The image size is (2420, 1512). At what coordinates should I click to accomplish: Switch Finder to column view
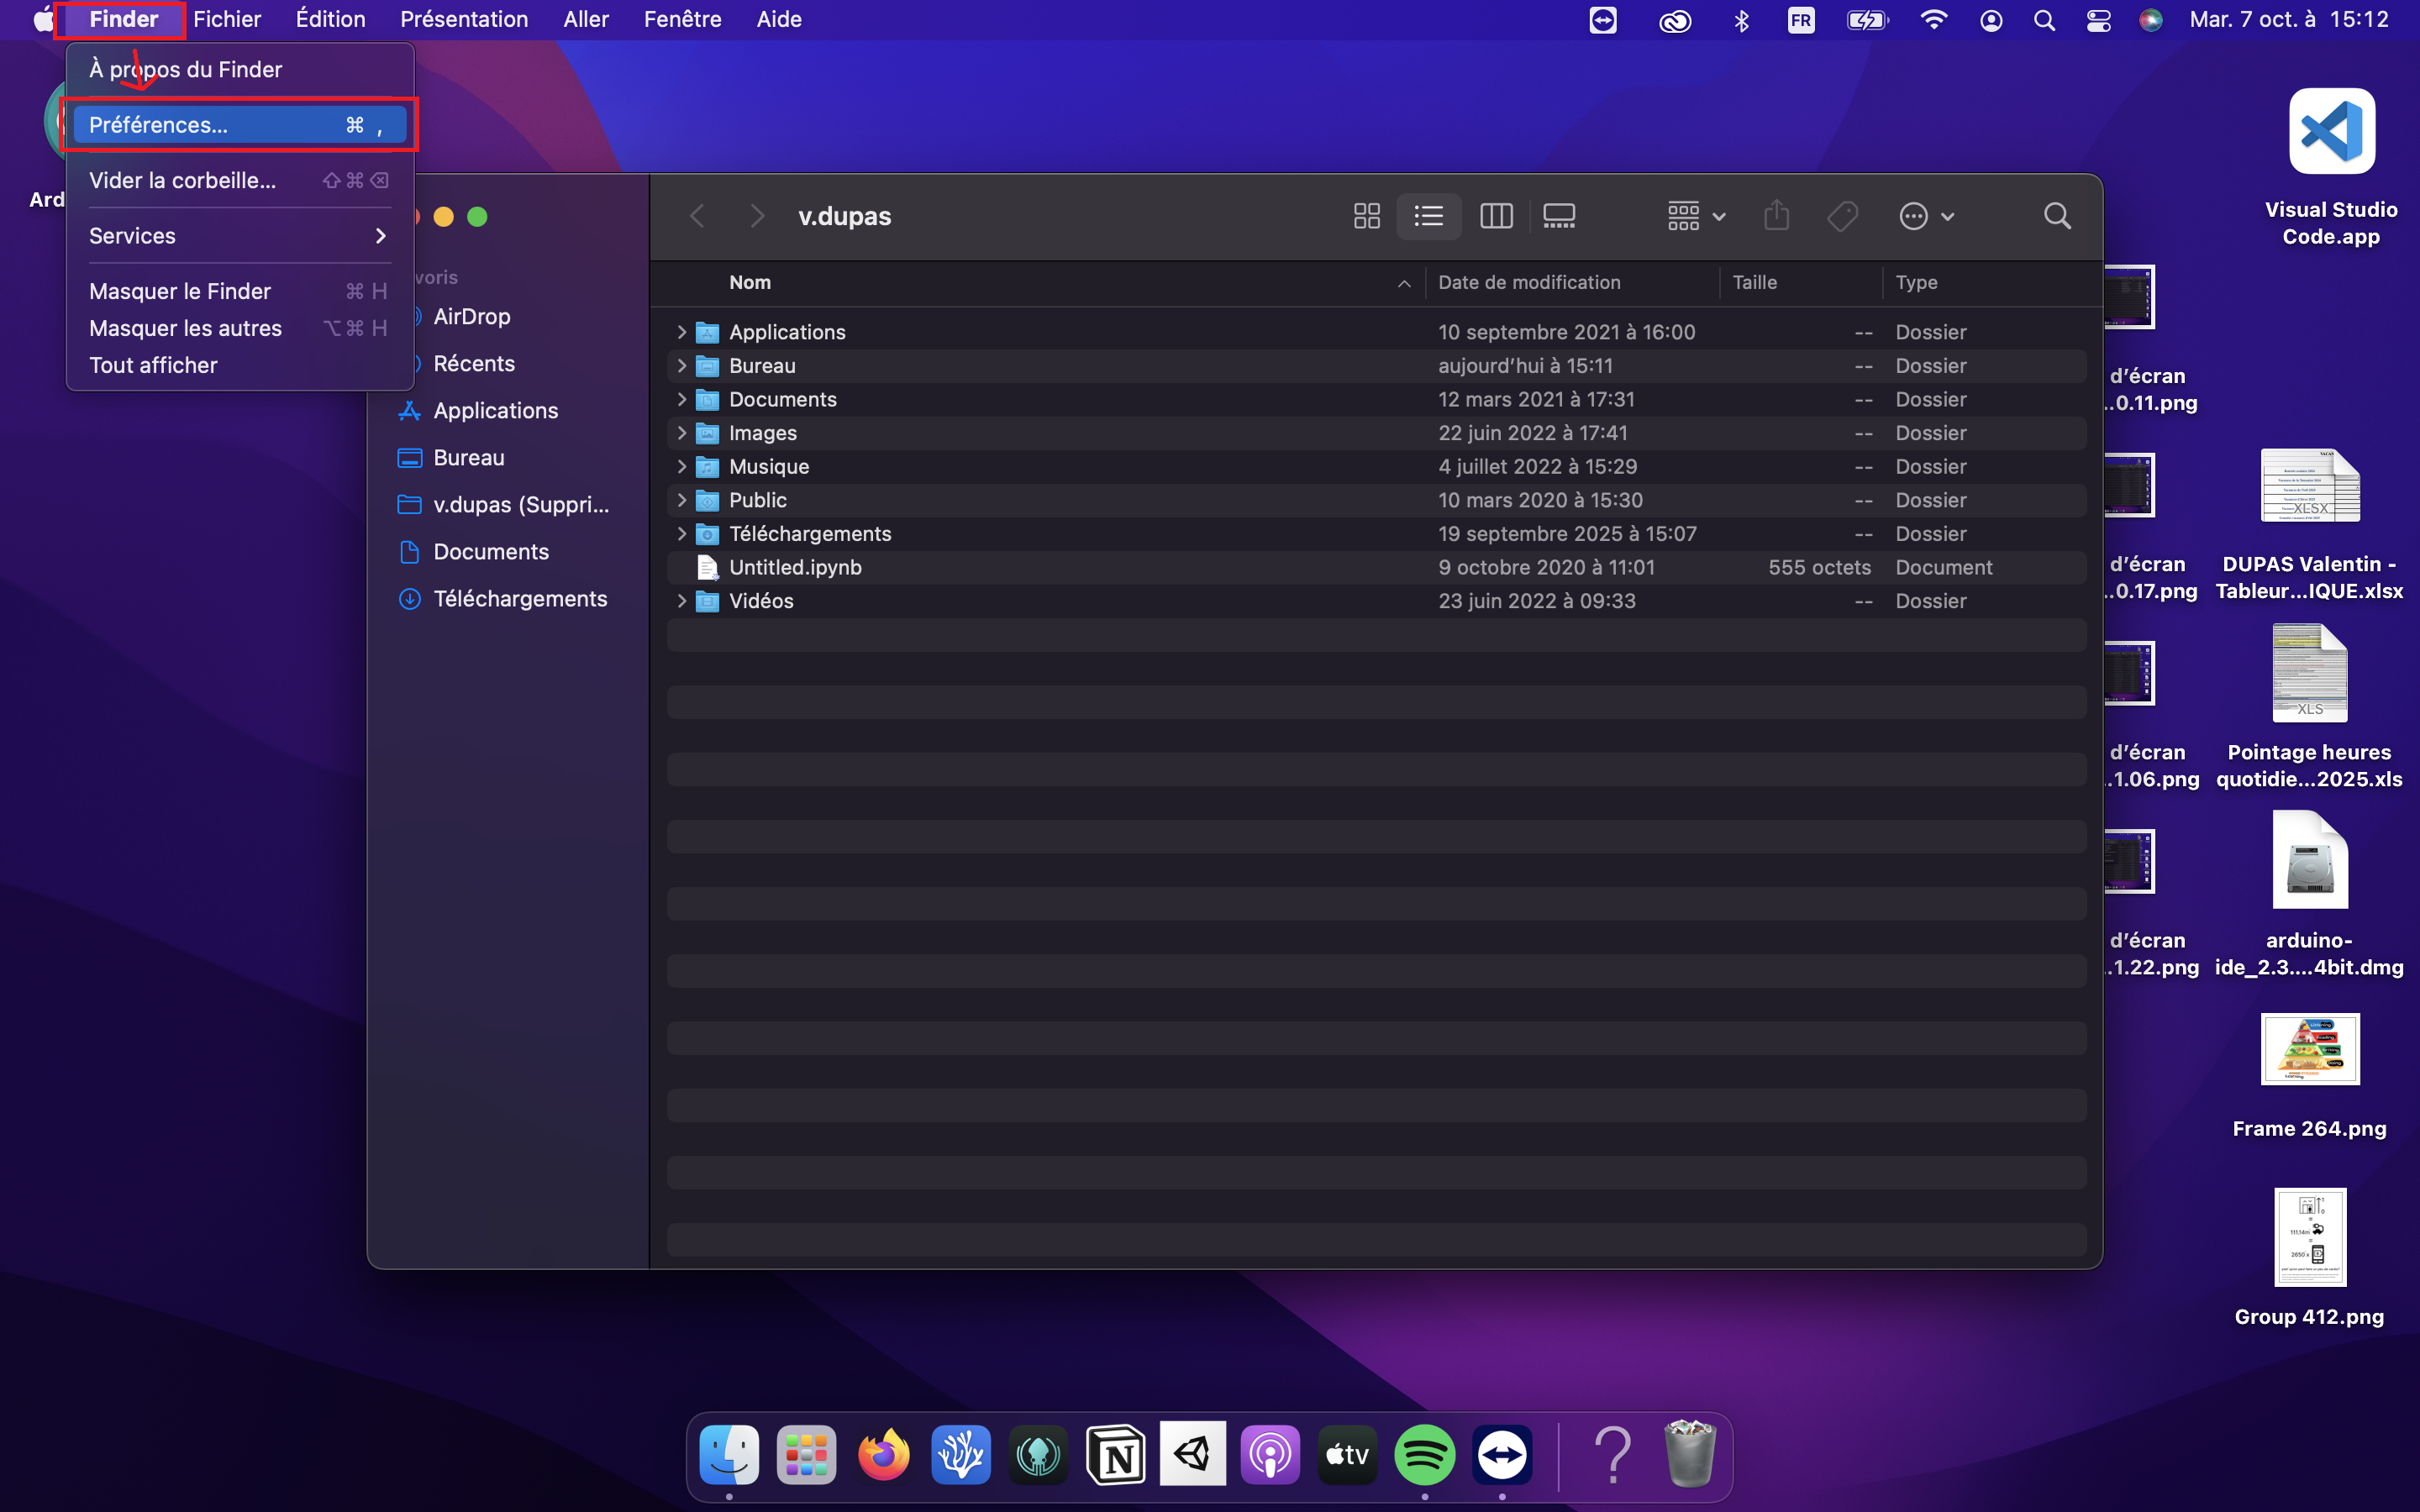(x=1496, y=216)
